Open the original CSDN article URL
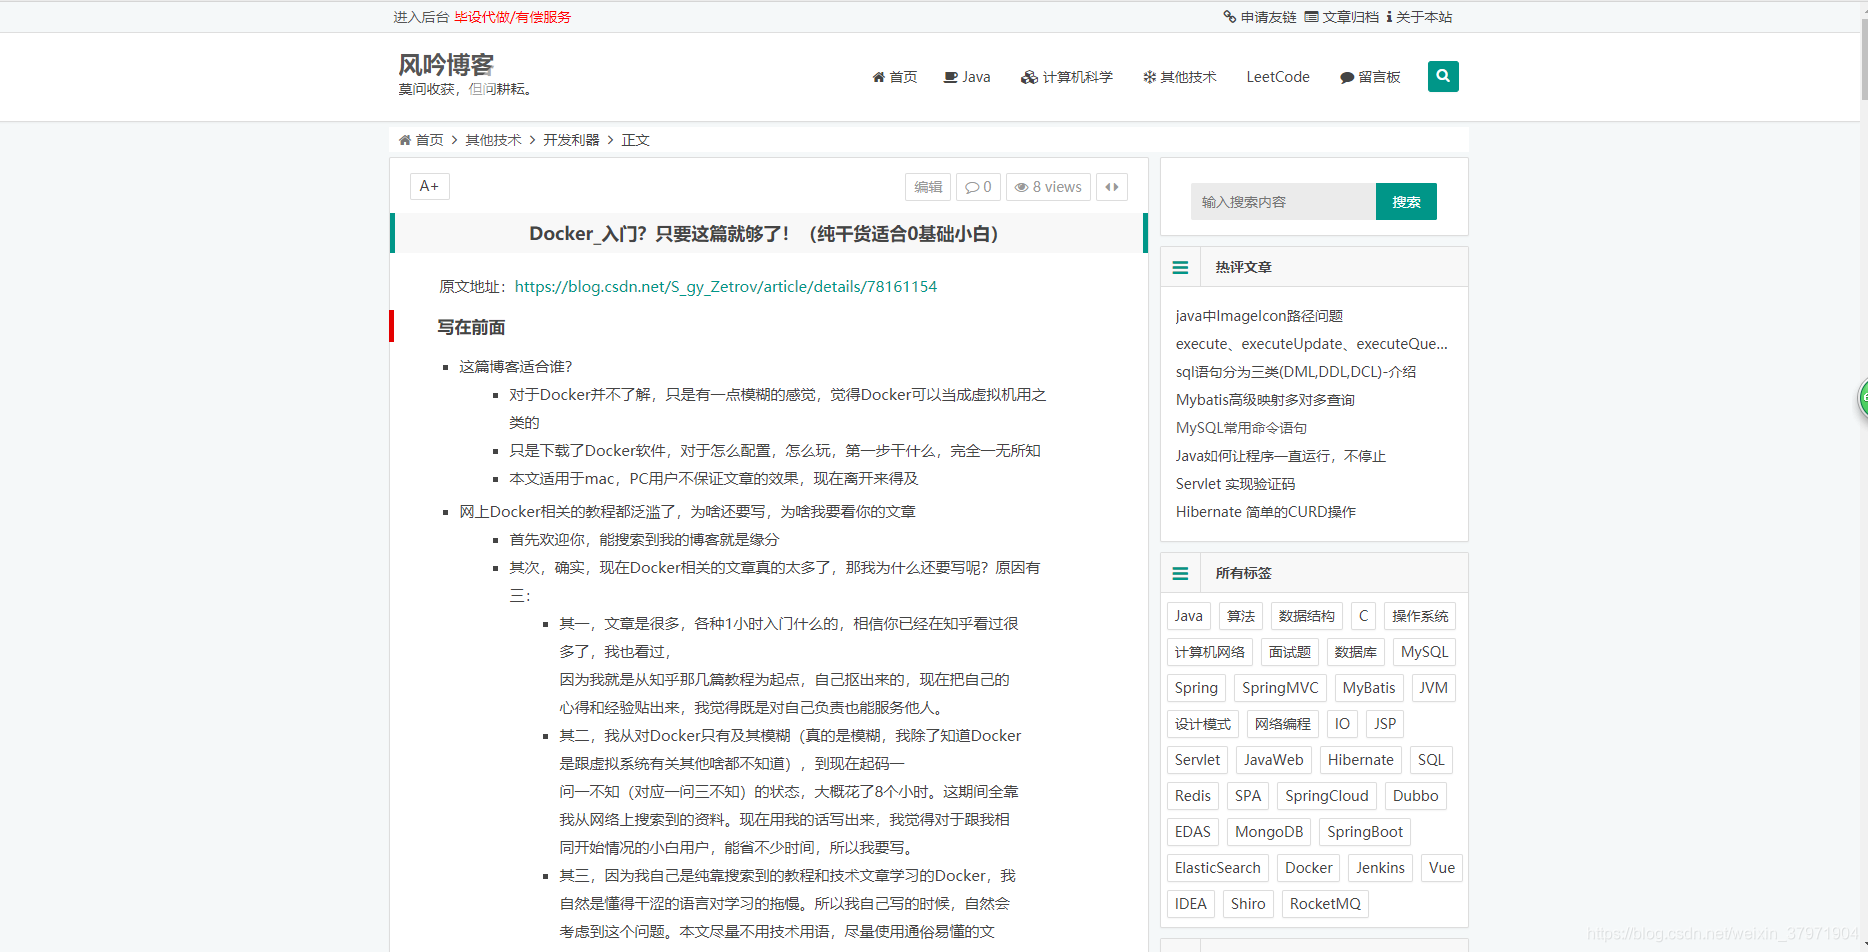Viewport: 1868px width, 952px height. (726, 287)
